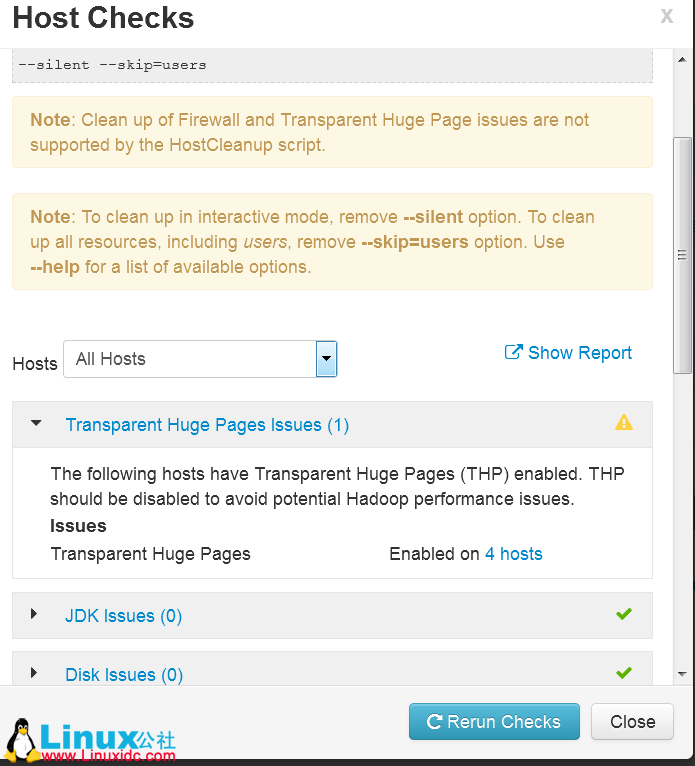Screen dimensions: 695x766
Task: Open Transparent Huge Pages Issues (1) heading
Action: (x=207, y=425)
